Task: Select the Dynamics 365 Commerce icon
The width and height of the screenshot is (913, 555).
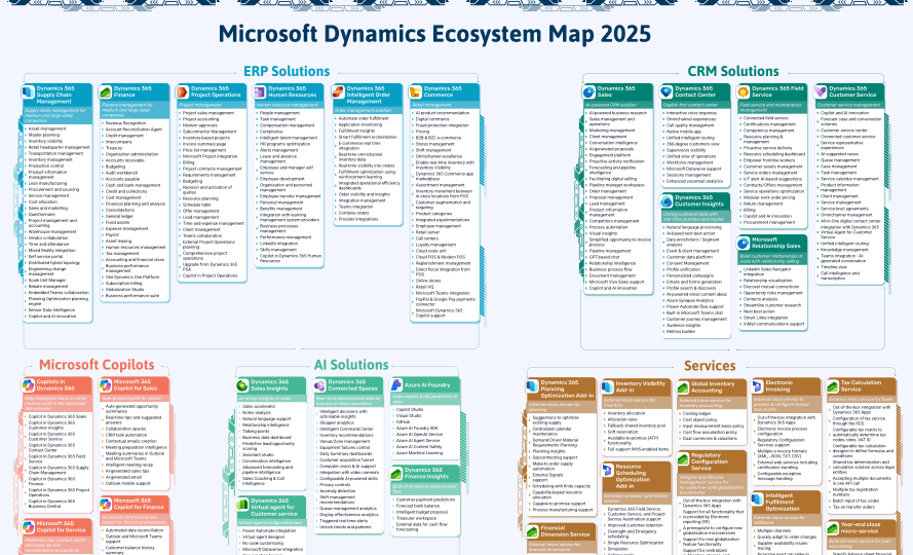Action: [x=415, y=92]
